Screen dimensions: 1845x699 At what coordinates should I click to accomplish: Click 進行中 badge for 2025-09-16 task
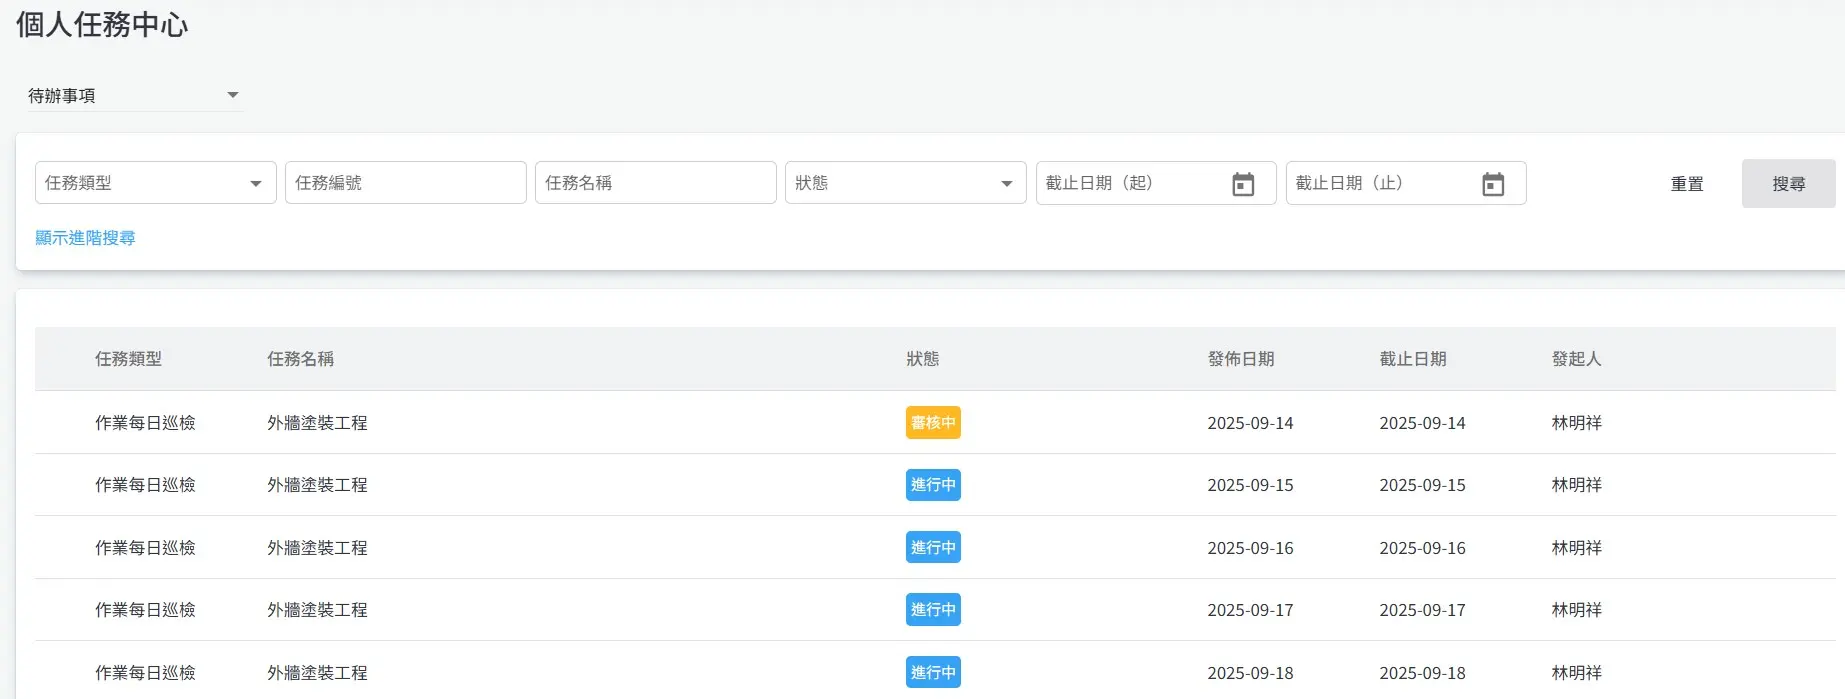pyautogui.click(x=933, y=548)
